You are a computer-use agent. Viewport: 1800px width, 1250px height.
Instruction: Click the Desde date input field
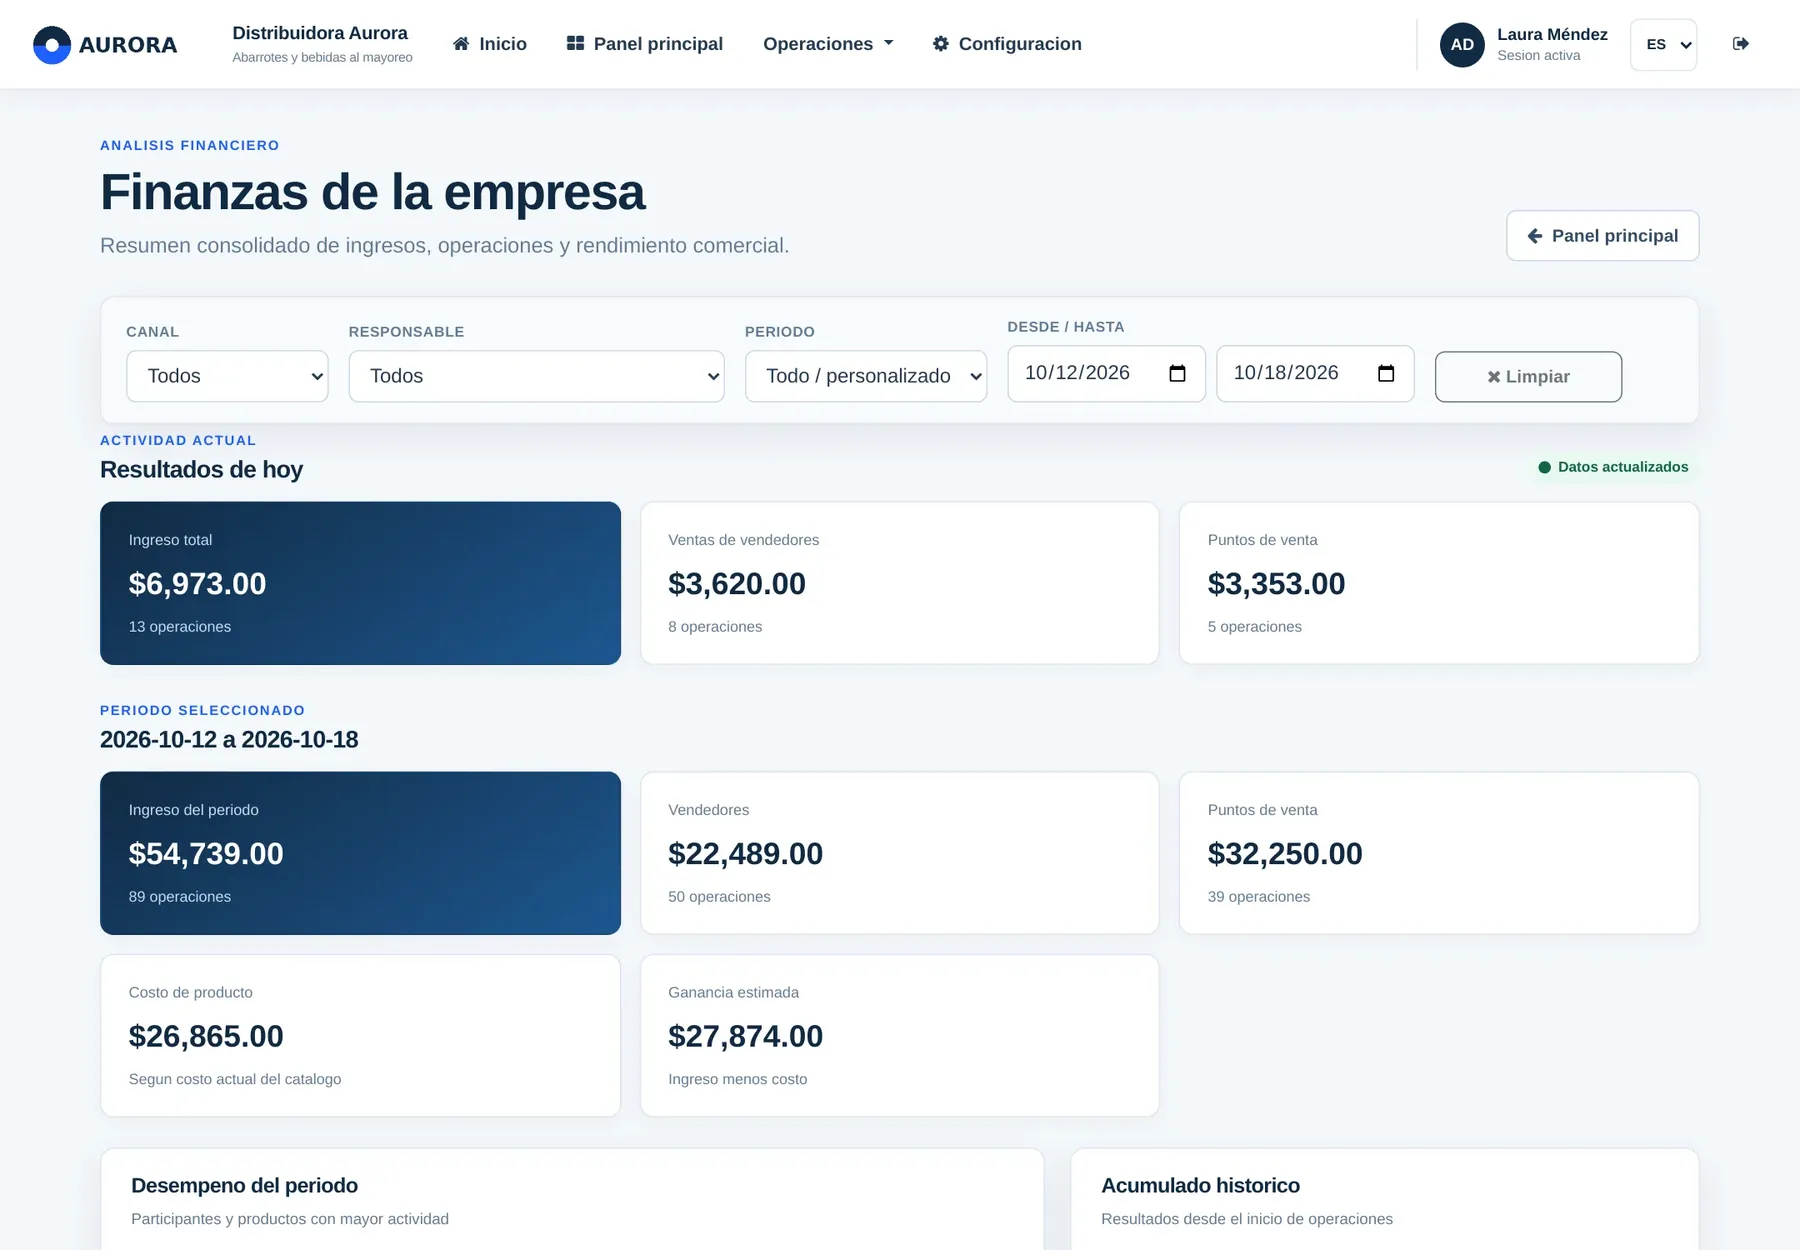point(1106,373)
